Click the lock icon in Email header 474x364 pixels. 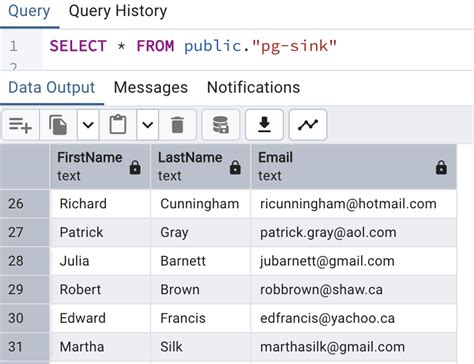[441, 167]
